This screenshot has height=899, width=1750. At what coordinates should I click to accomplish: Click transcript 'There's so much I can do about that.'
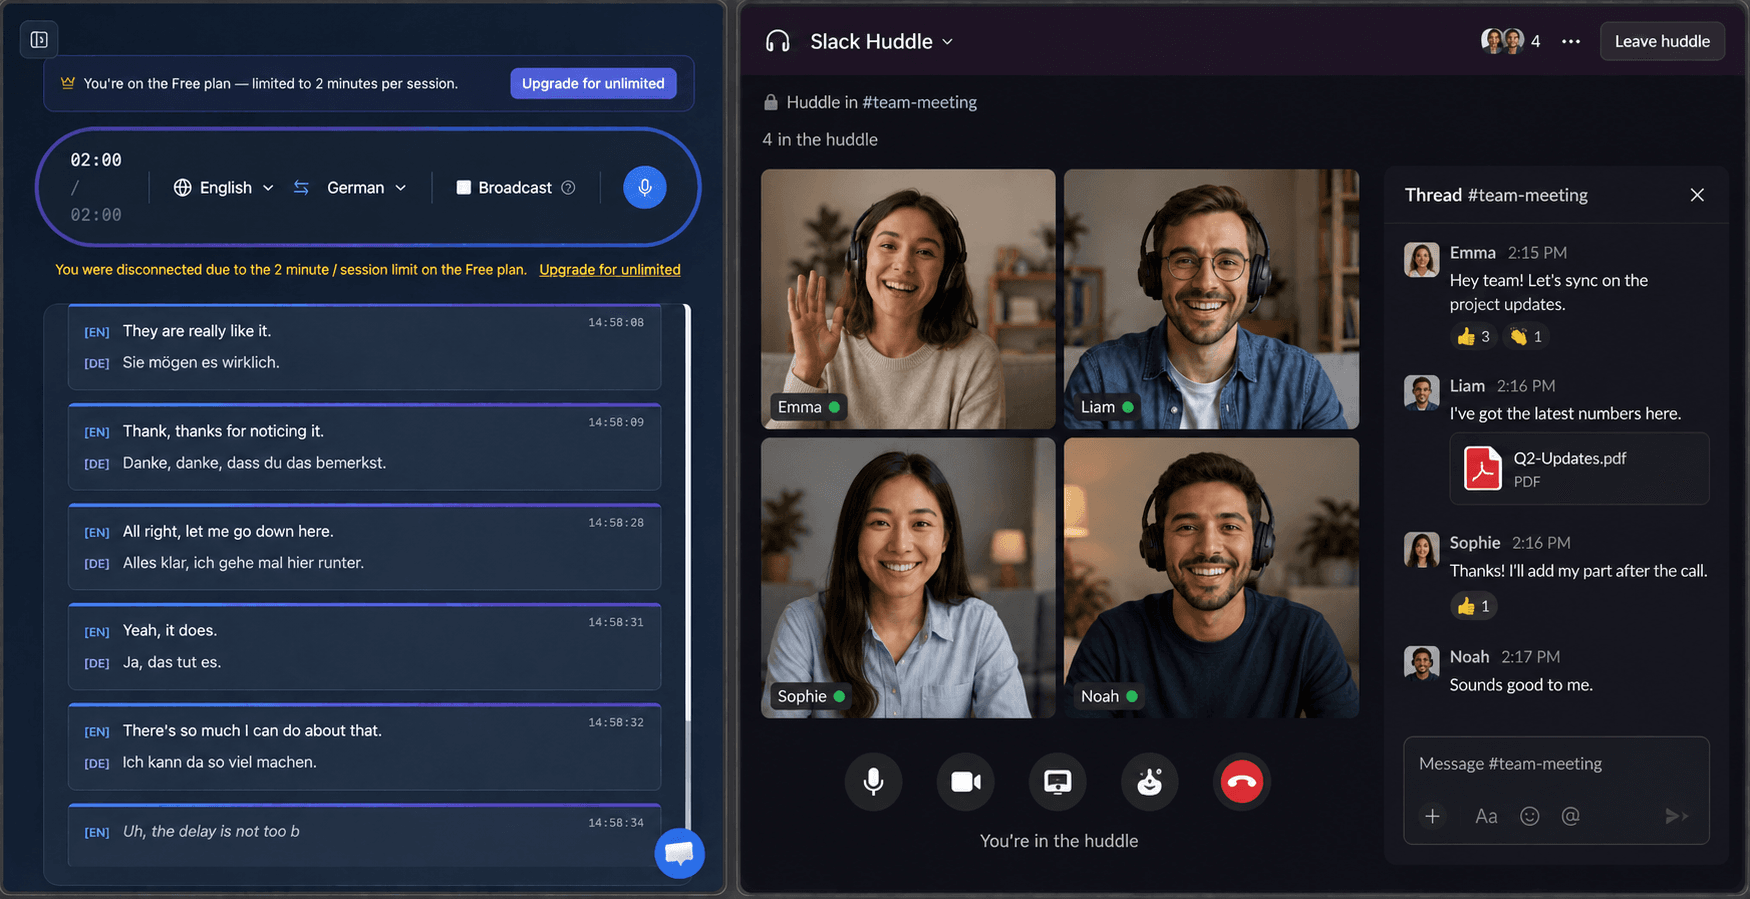[252, 731]
